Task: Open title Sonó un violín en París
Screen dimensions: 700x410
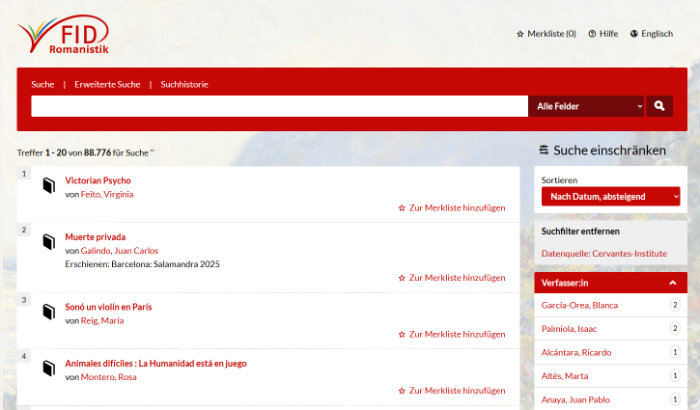Action: click(108, 307)
